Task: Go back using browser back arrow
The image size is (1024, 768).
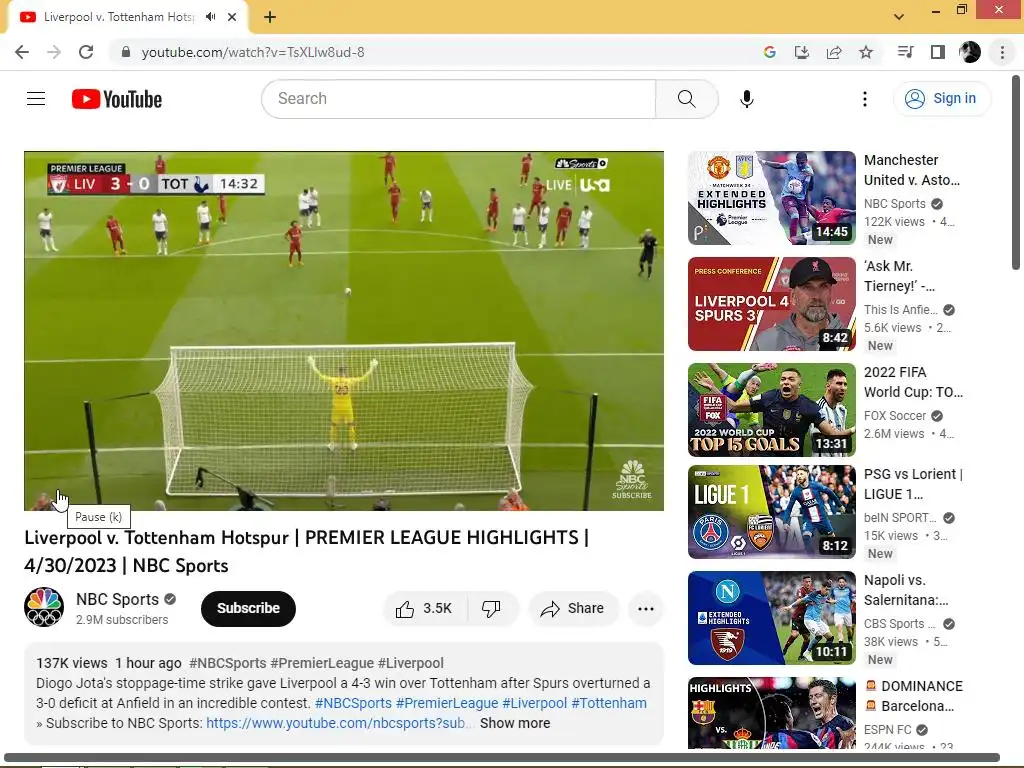Action: (22, 52)
